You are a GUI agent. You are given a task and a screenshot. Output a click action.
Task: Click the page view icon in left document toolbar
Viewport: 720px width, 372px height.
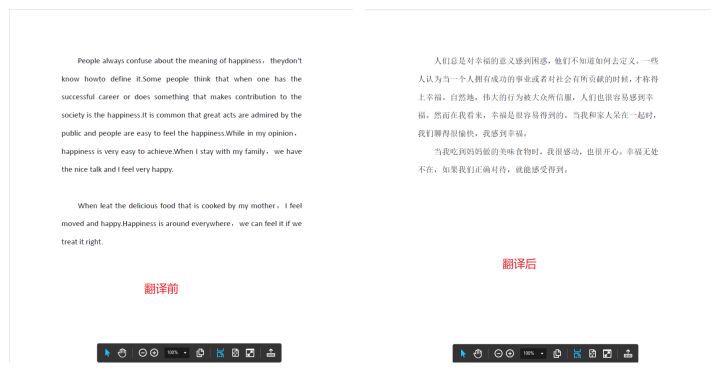pos(200,353)
